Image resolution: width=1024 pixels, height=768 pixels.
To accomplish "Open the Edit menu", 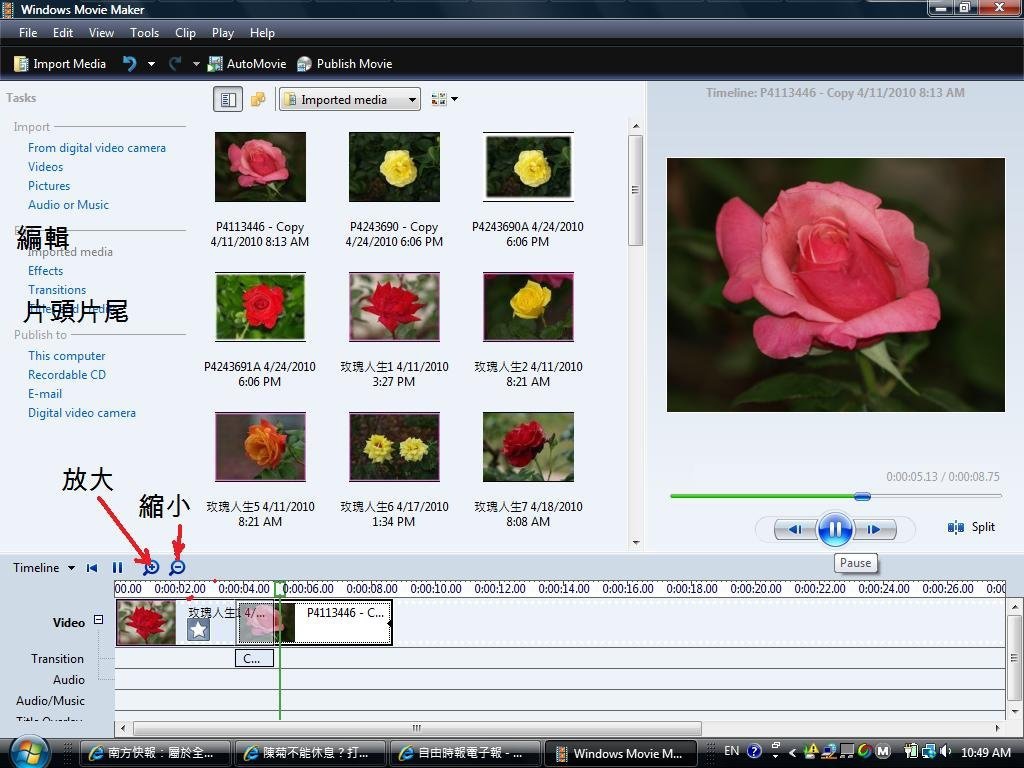I will click(x=63, y=33).
